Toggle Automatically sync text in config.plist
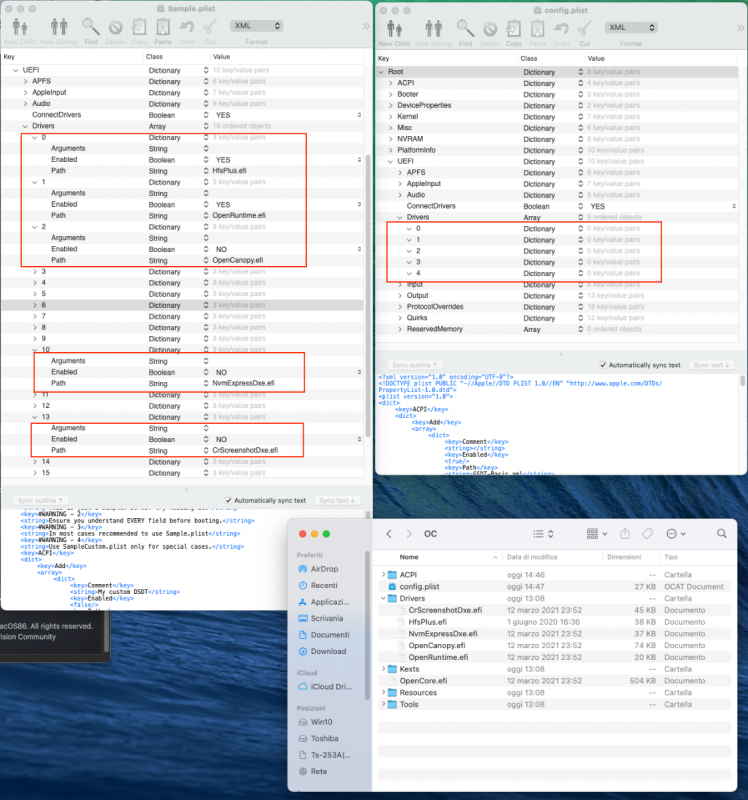Image resolution: width=748 pixels, height=800 pixels. tap(603, 365)
